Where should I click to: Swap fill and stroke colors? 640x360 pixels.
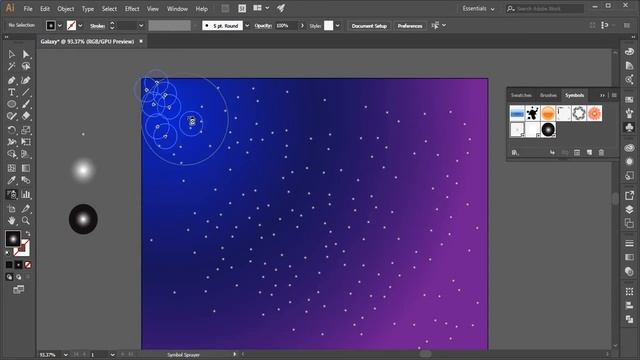pos(28,233)
